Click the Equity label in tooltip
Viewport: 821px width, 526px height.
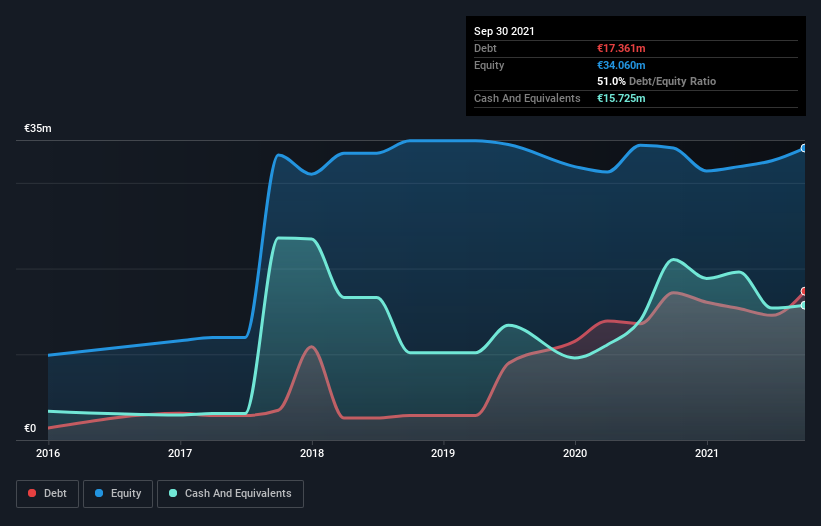(x=489, y=65)
